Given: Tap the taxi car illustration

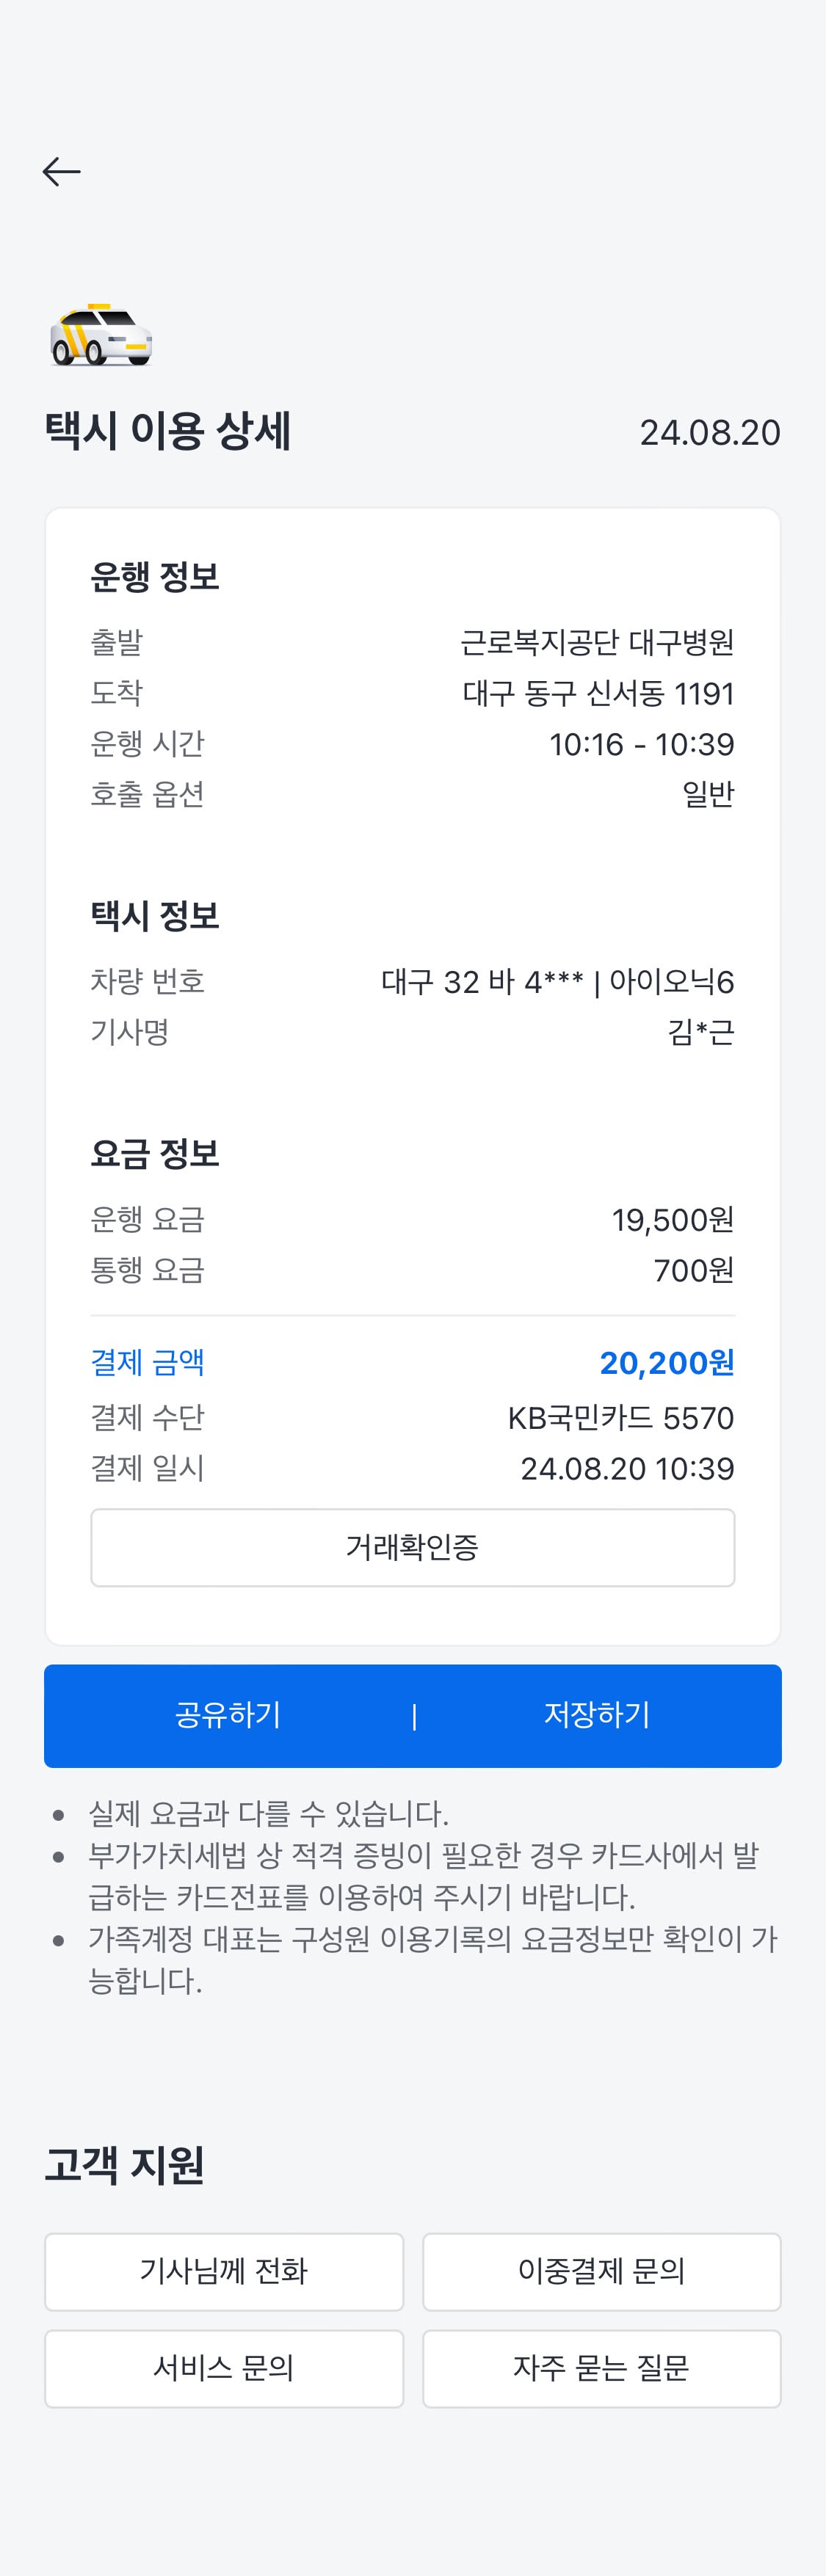Looking at the screenshot, I should 101,335.
